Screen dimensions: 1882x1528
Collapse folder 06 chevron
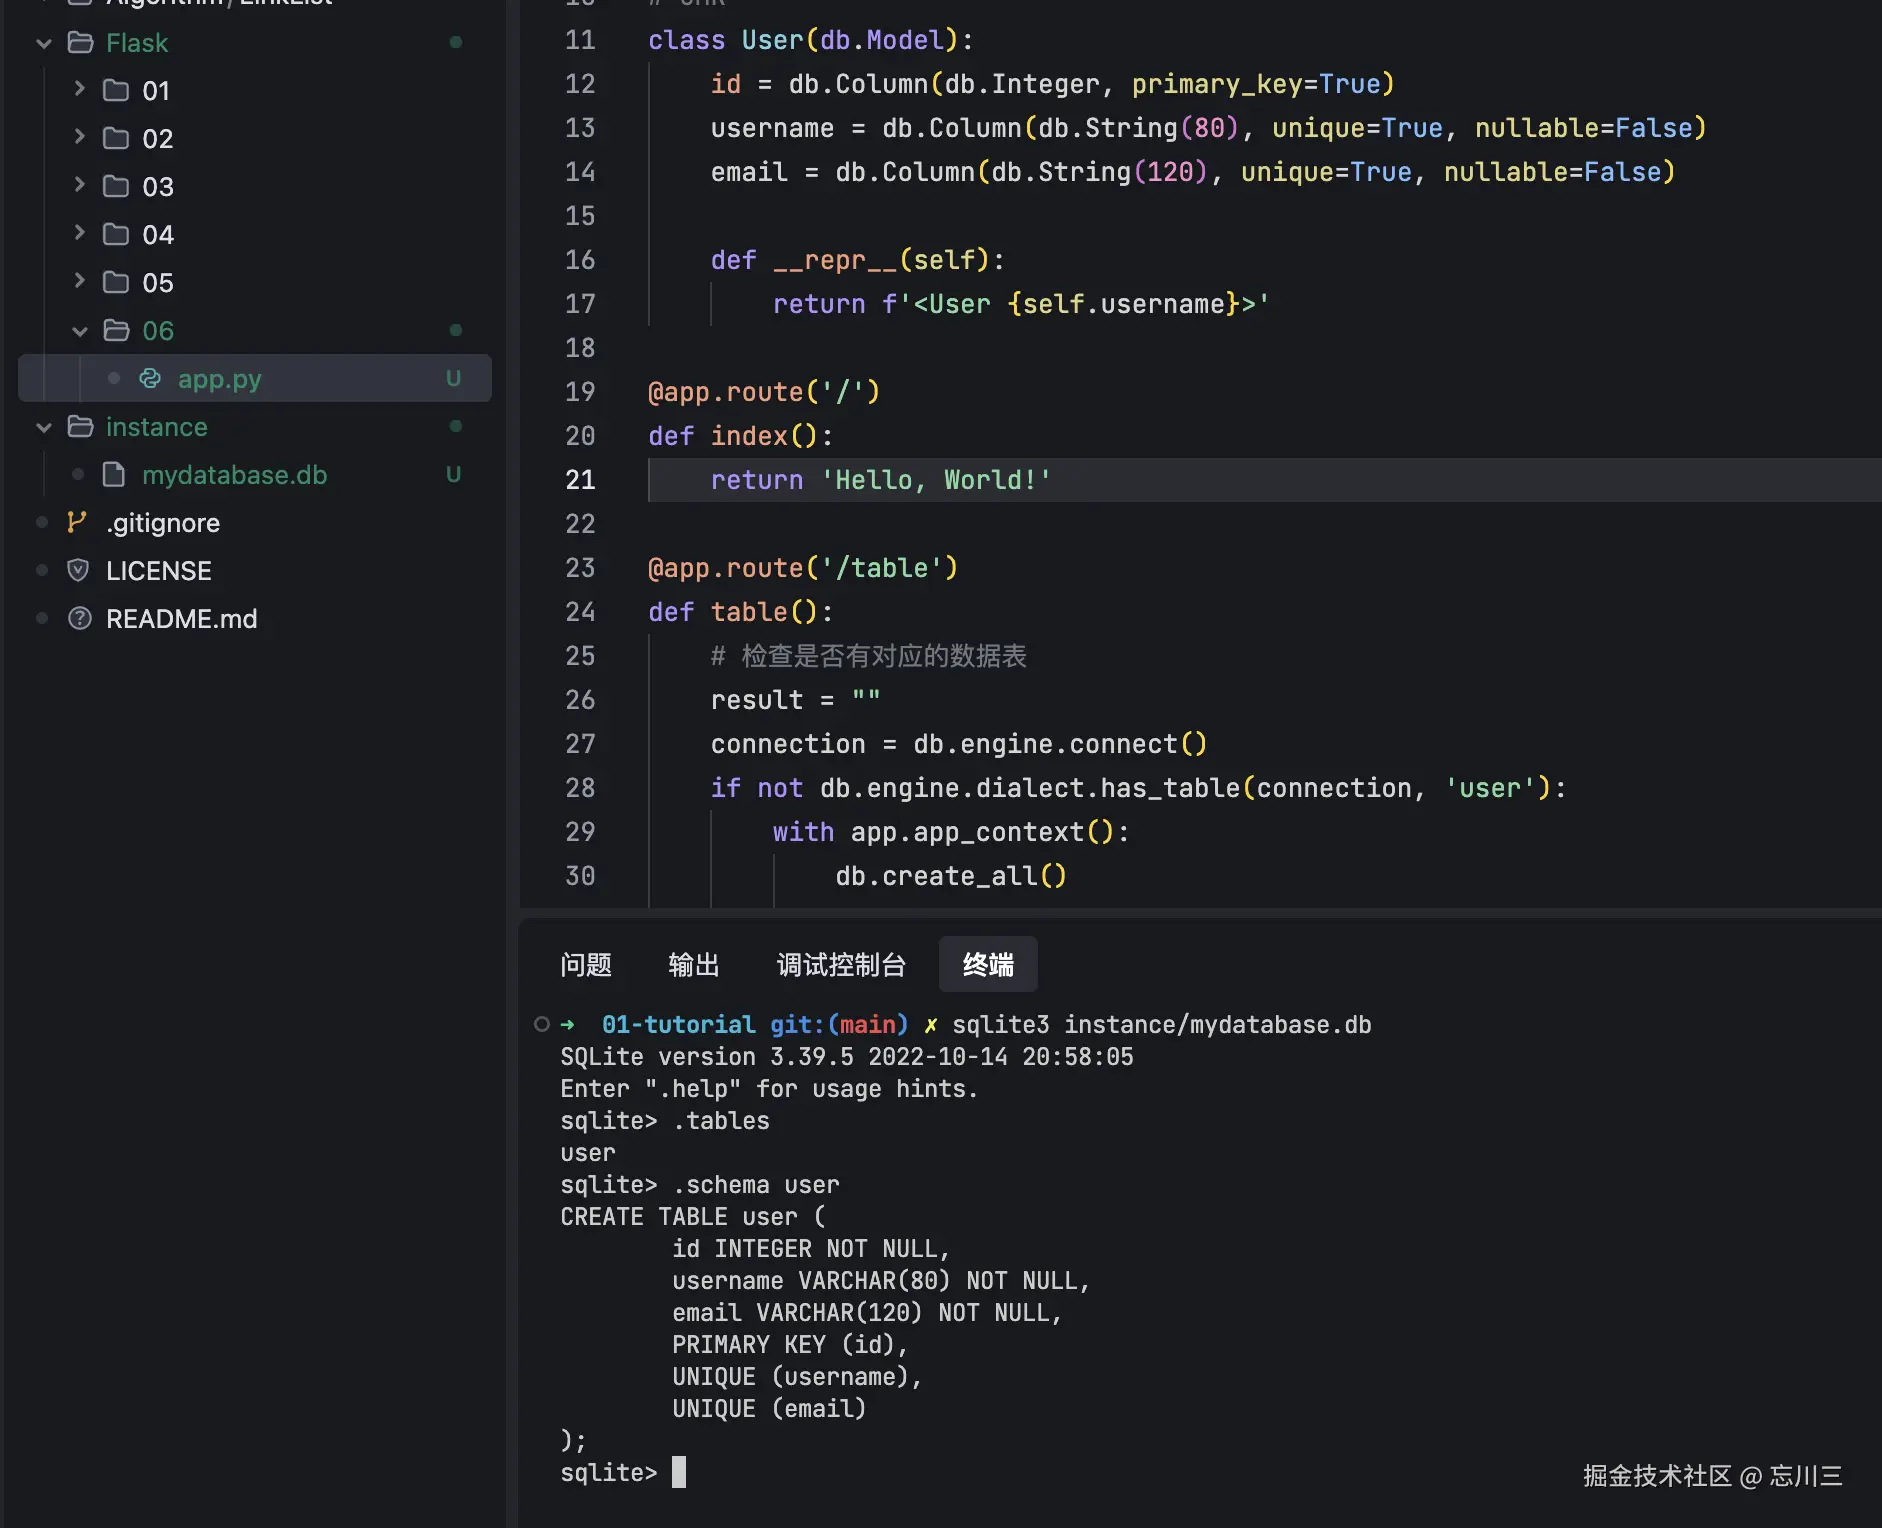[80, 331]
